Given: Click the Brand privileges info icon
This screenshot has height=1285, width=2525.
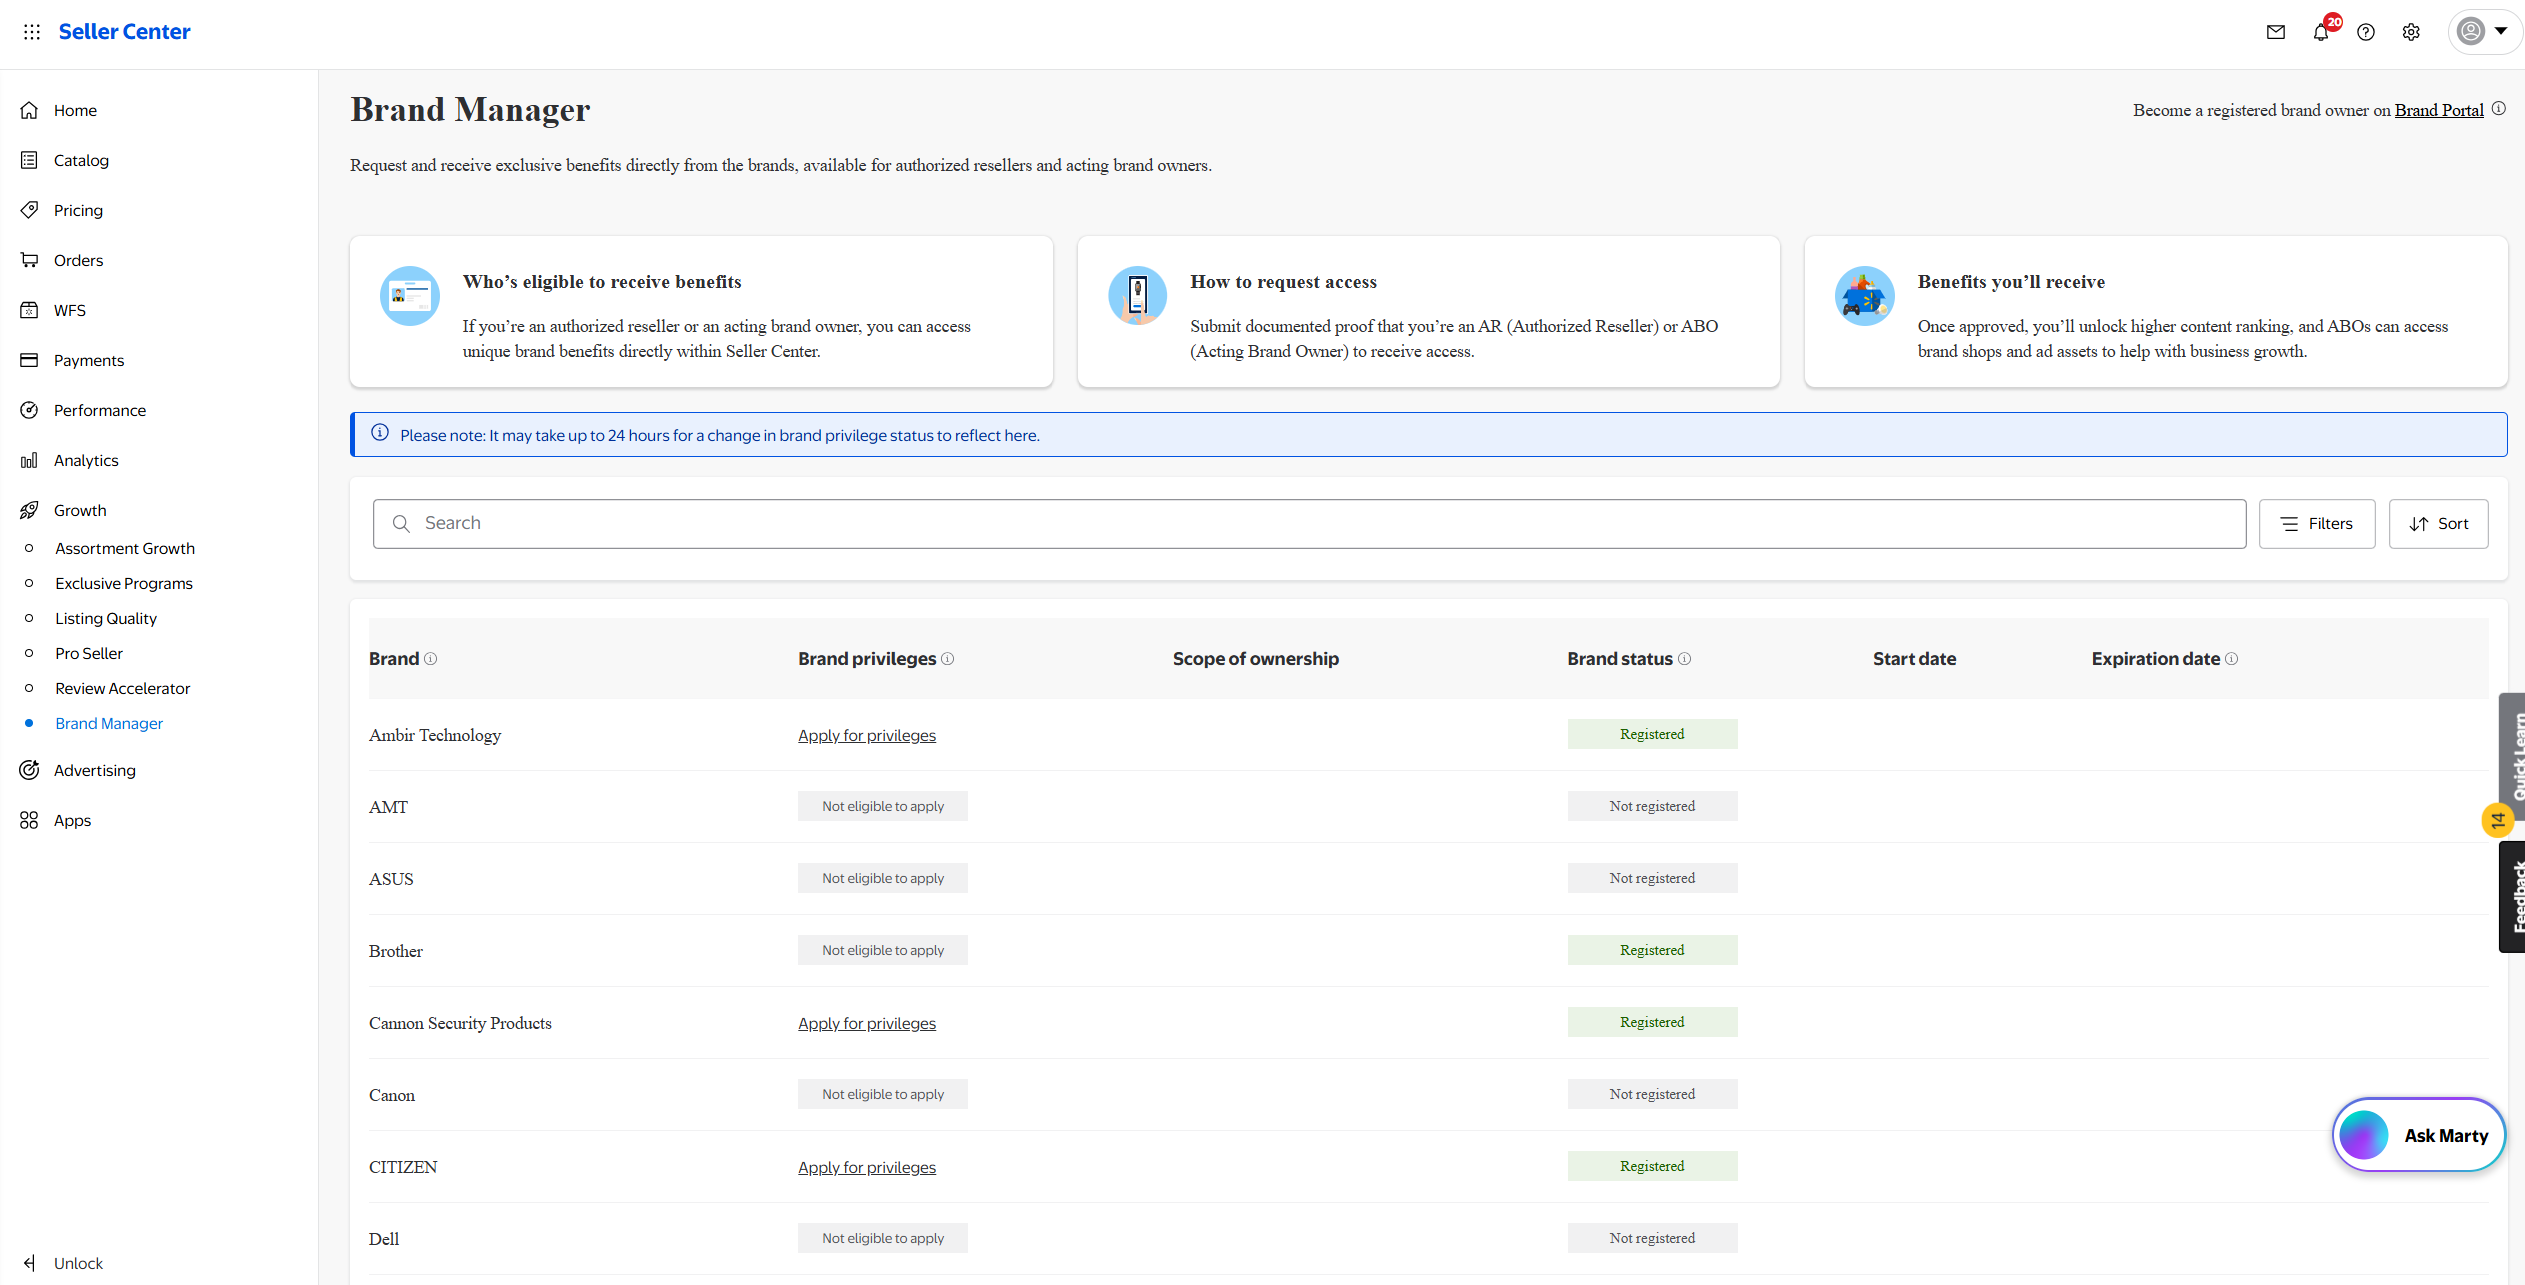Looking at the screenshot, I should pyautogui.click(x=948, y=659).
